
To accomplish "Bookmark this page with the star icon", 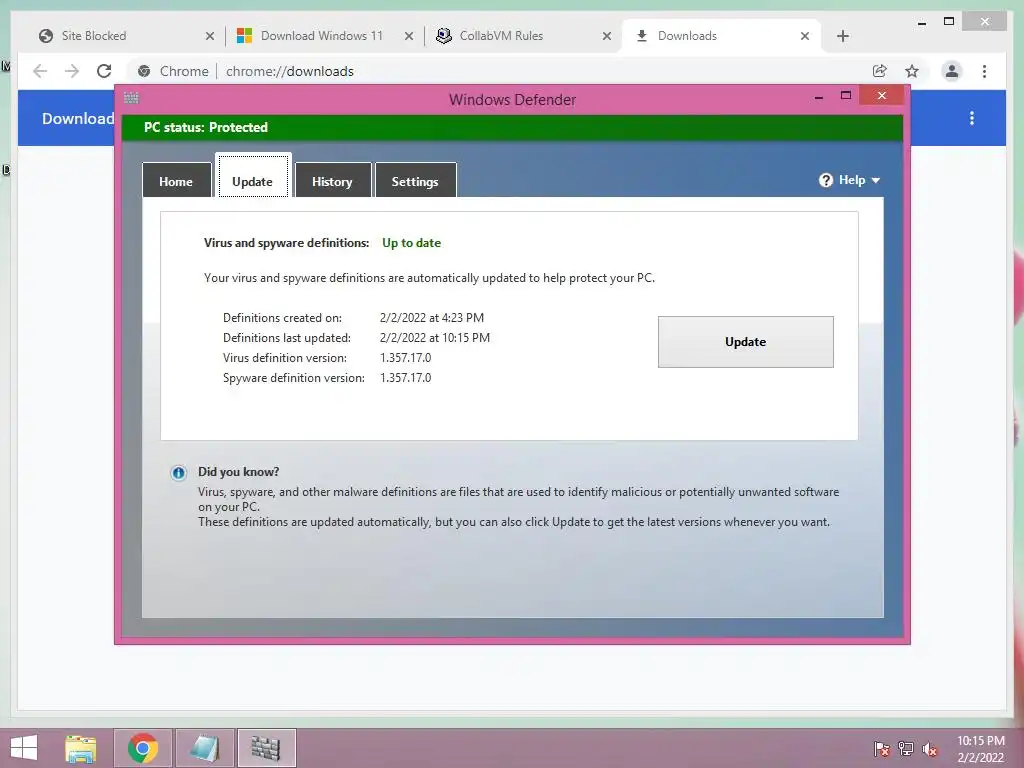I will click(x=912, y=71).
